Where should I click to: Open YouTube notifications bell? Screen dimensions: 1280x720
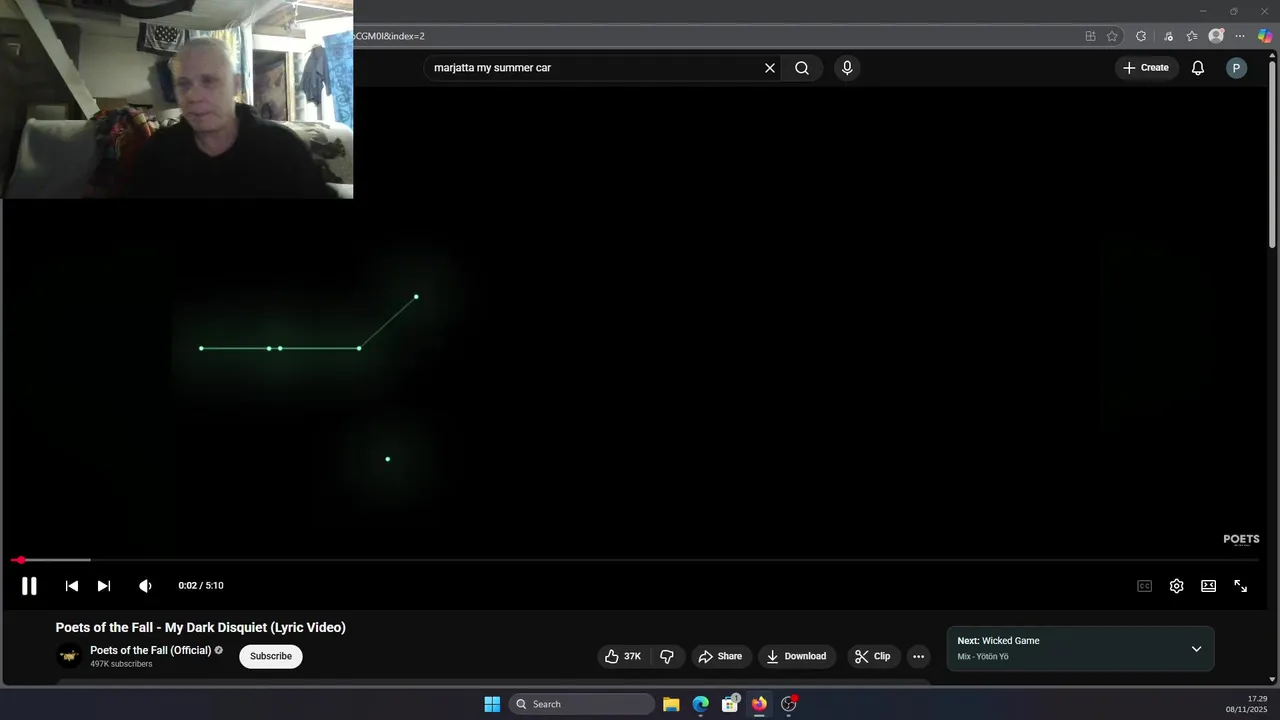pyautogui.click(x=1197, y=68)
